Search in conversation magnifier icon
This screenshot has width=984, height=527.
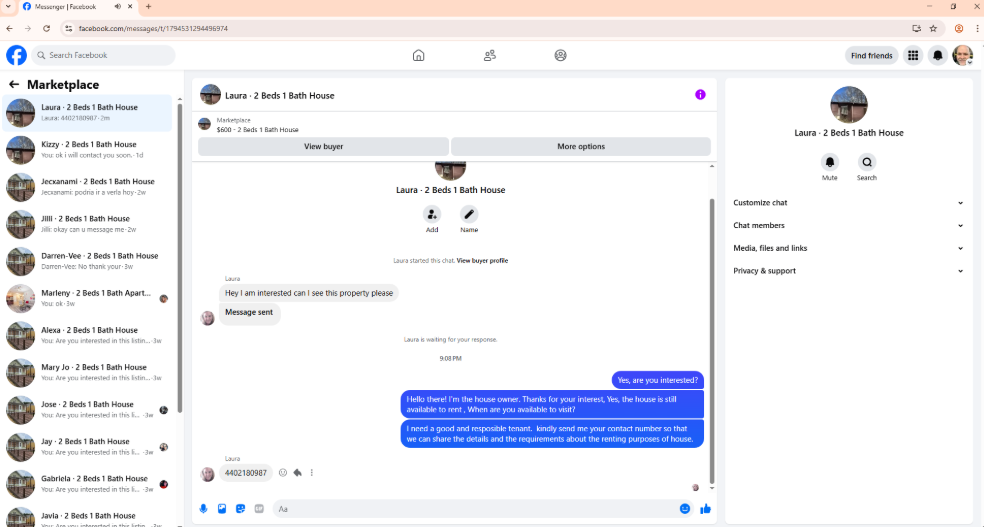(x=867, y=162)
